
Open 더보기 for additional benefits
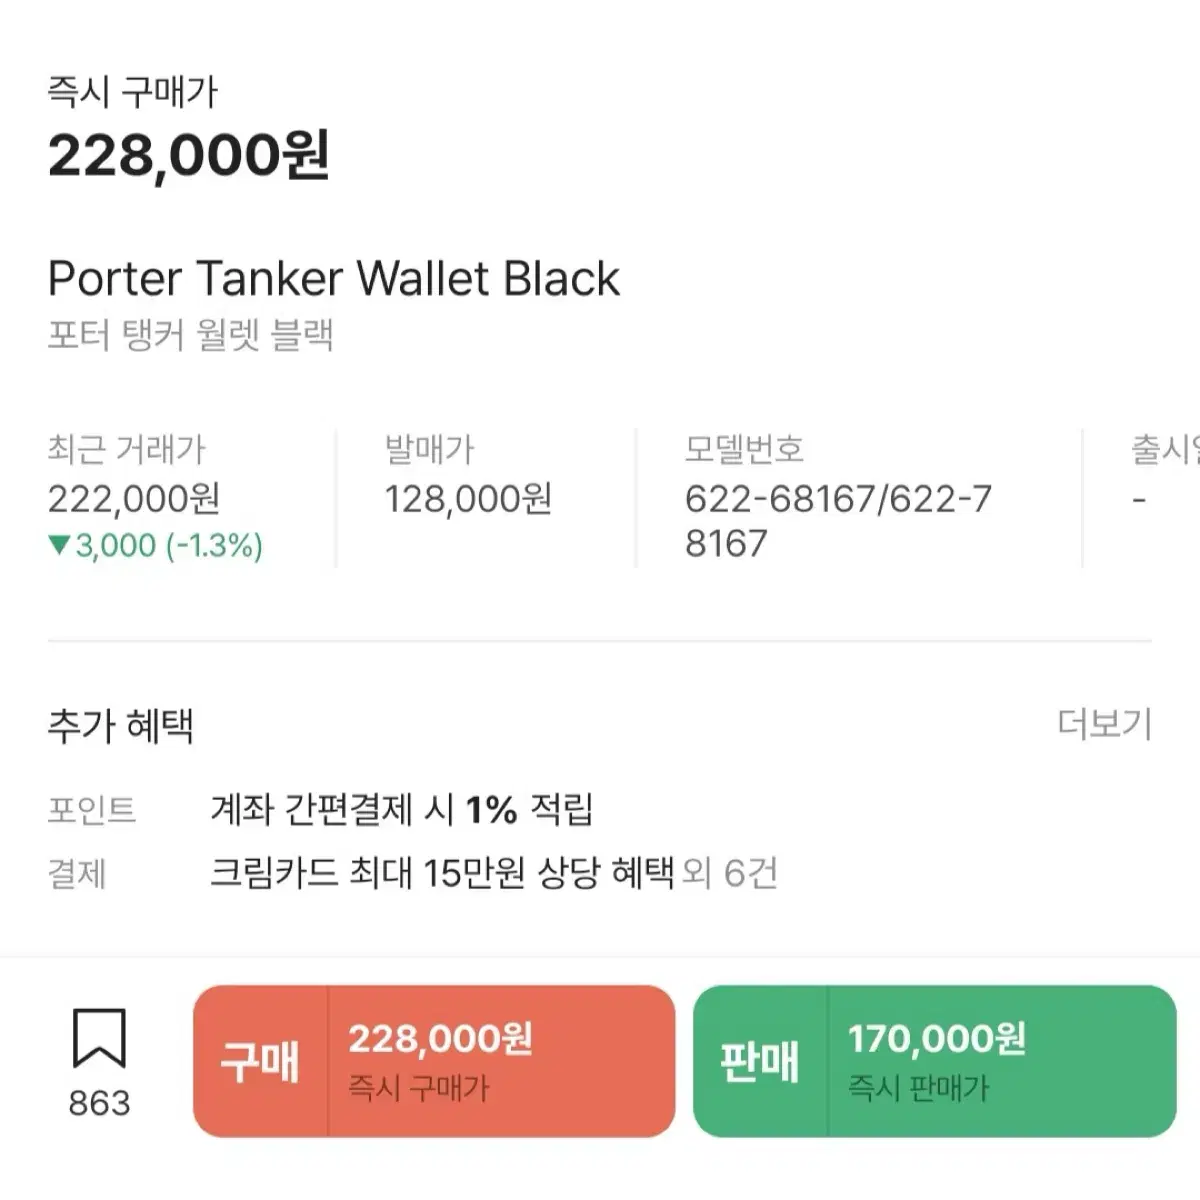click(1105, 724)
